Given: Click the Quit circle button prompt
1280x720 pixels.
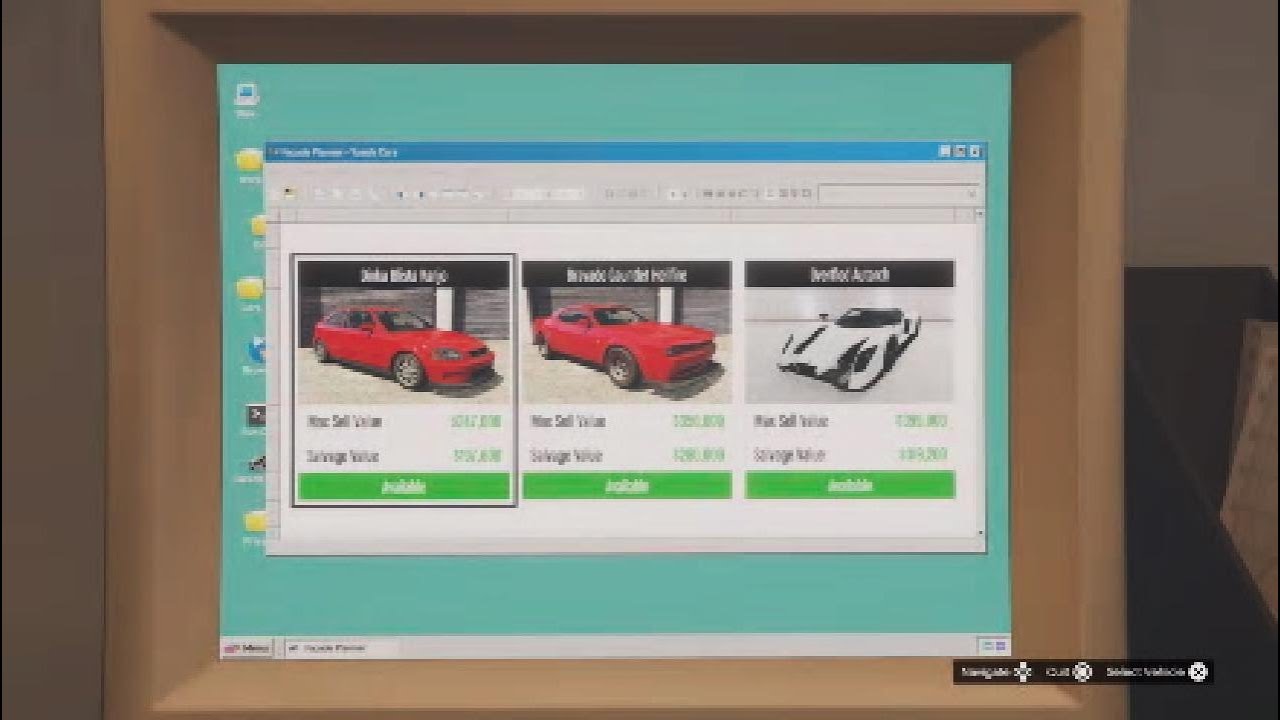Looking at the screenshot, I should (x=1082, y=672).
